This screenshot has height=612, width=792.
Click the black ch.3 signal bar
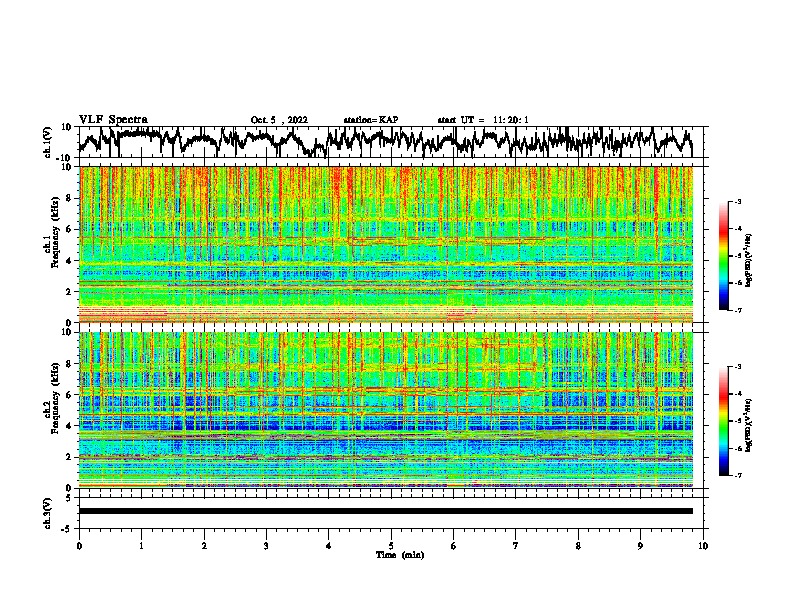click(x=385, y=511)
